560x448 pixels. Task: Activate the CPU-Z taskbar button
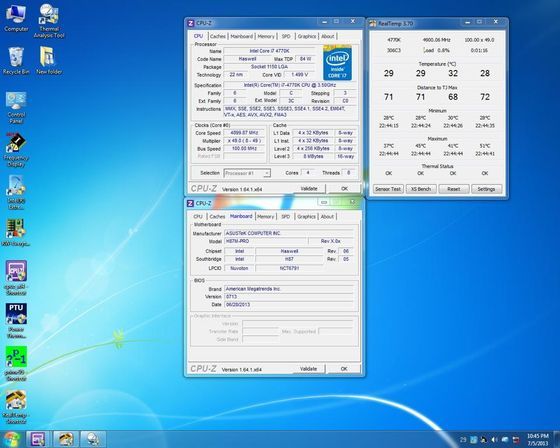[37, 439]
